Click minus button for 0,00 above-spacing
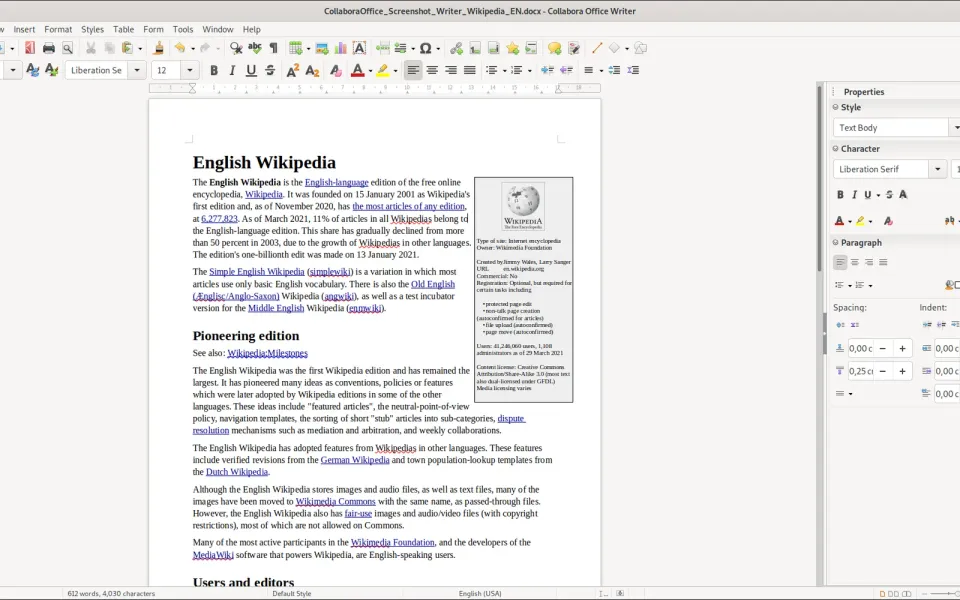960x600 pixels. (x=882, y=348)
